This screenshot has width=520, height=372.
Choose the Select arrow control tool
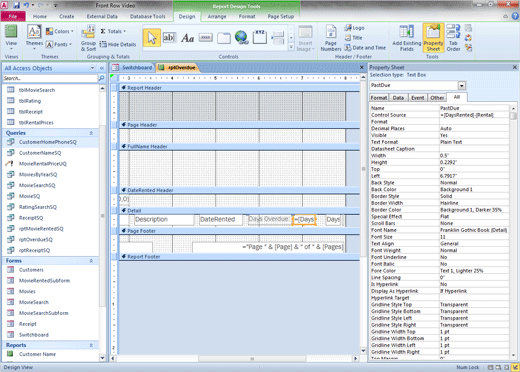coord(152,38)
